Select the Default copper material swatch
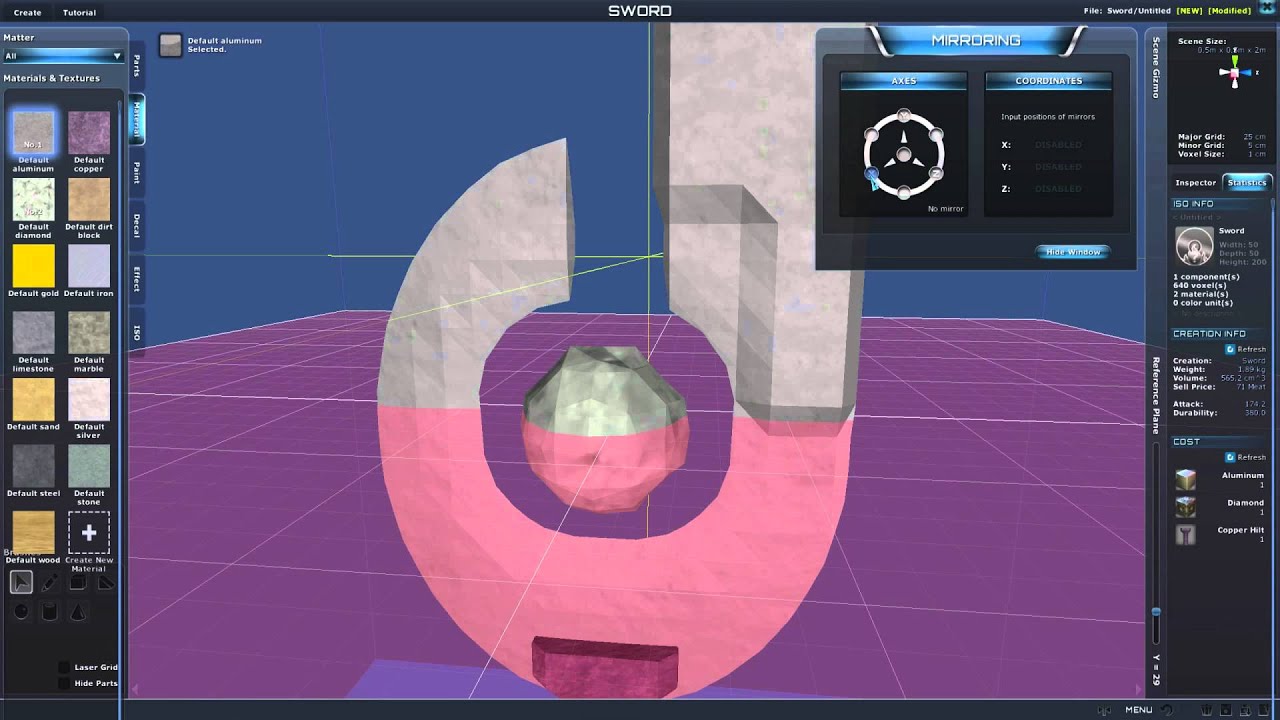This screenshot has height=720, width=1280. click(89, 132)
